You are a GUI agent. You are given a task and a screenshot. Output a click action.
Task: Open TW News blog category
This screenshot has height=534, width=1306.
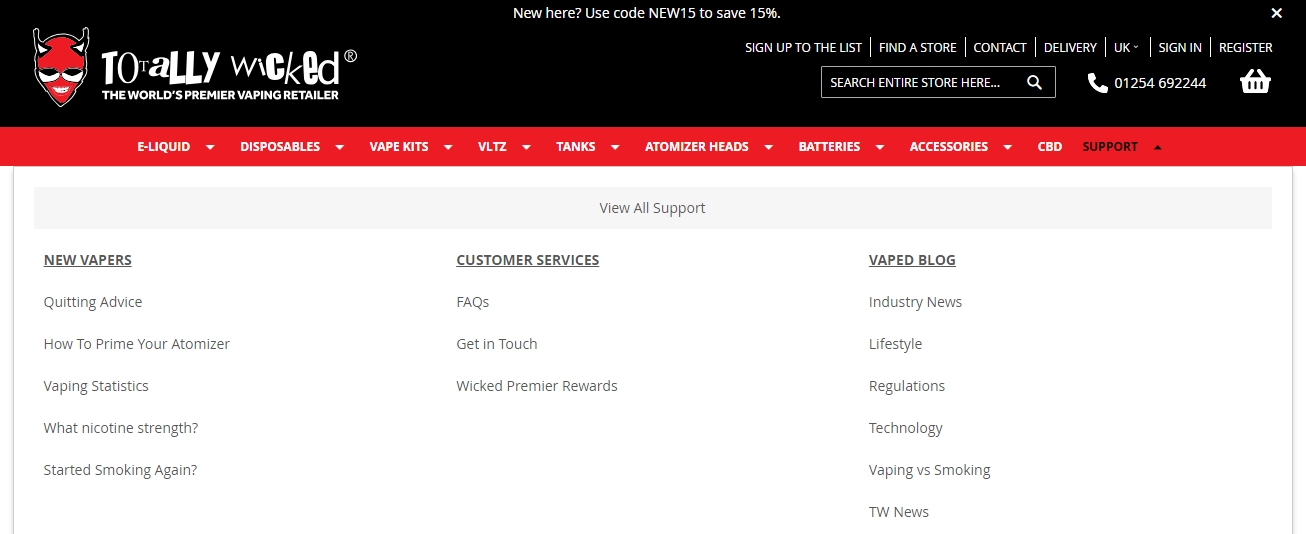899,512
